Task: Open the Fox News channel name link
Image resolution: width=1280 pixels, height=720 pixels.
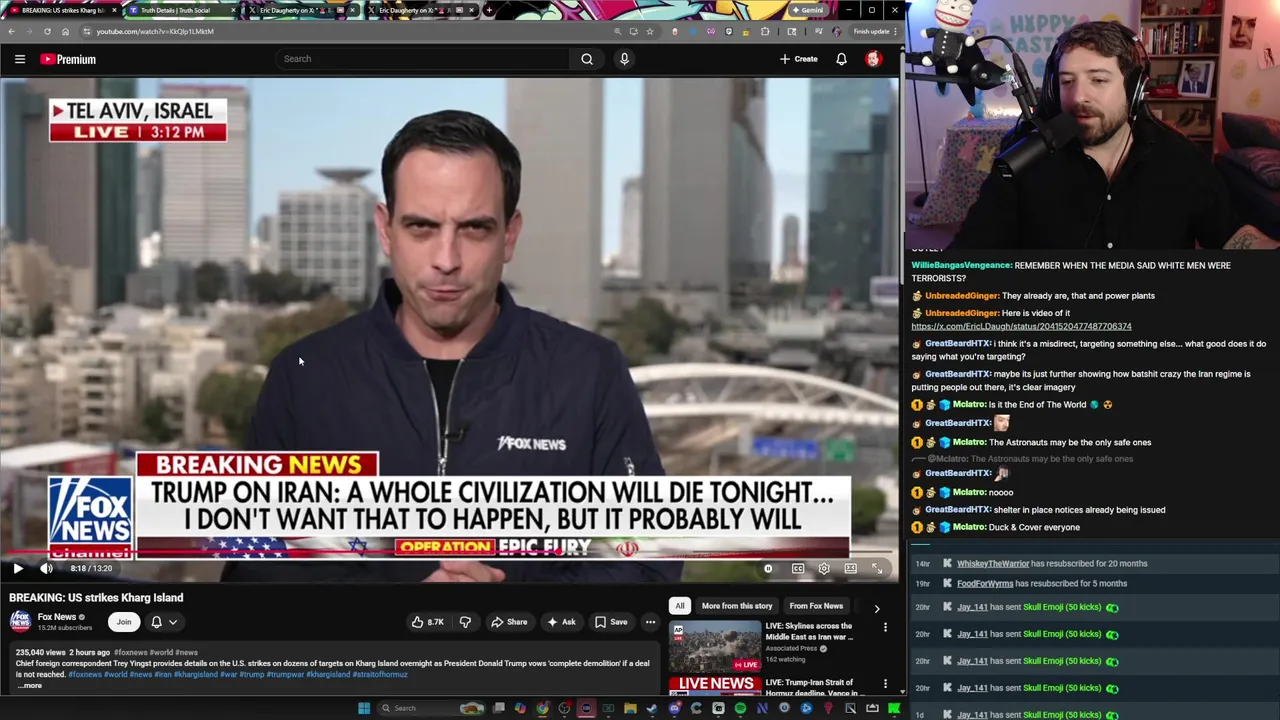Action: point(57,617)
